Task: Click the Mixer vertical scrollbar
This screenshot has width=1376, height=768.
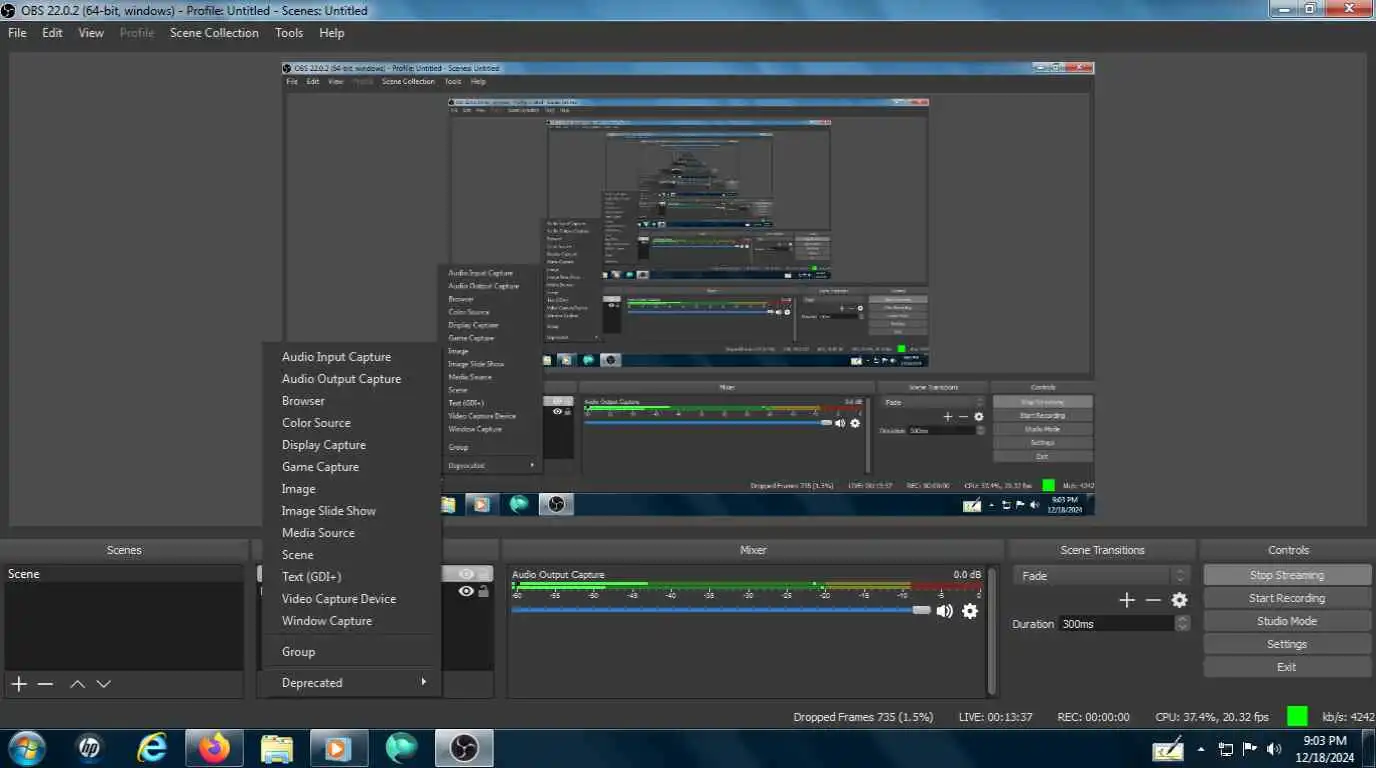Action: coord(992,631)
